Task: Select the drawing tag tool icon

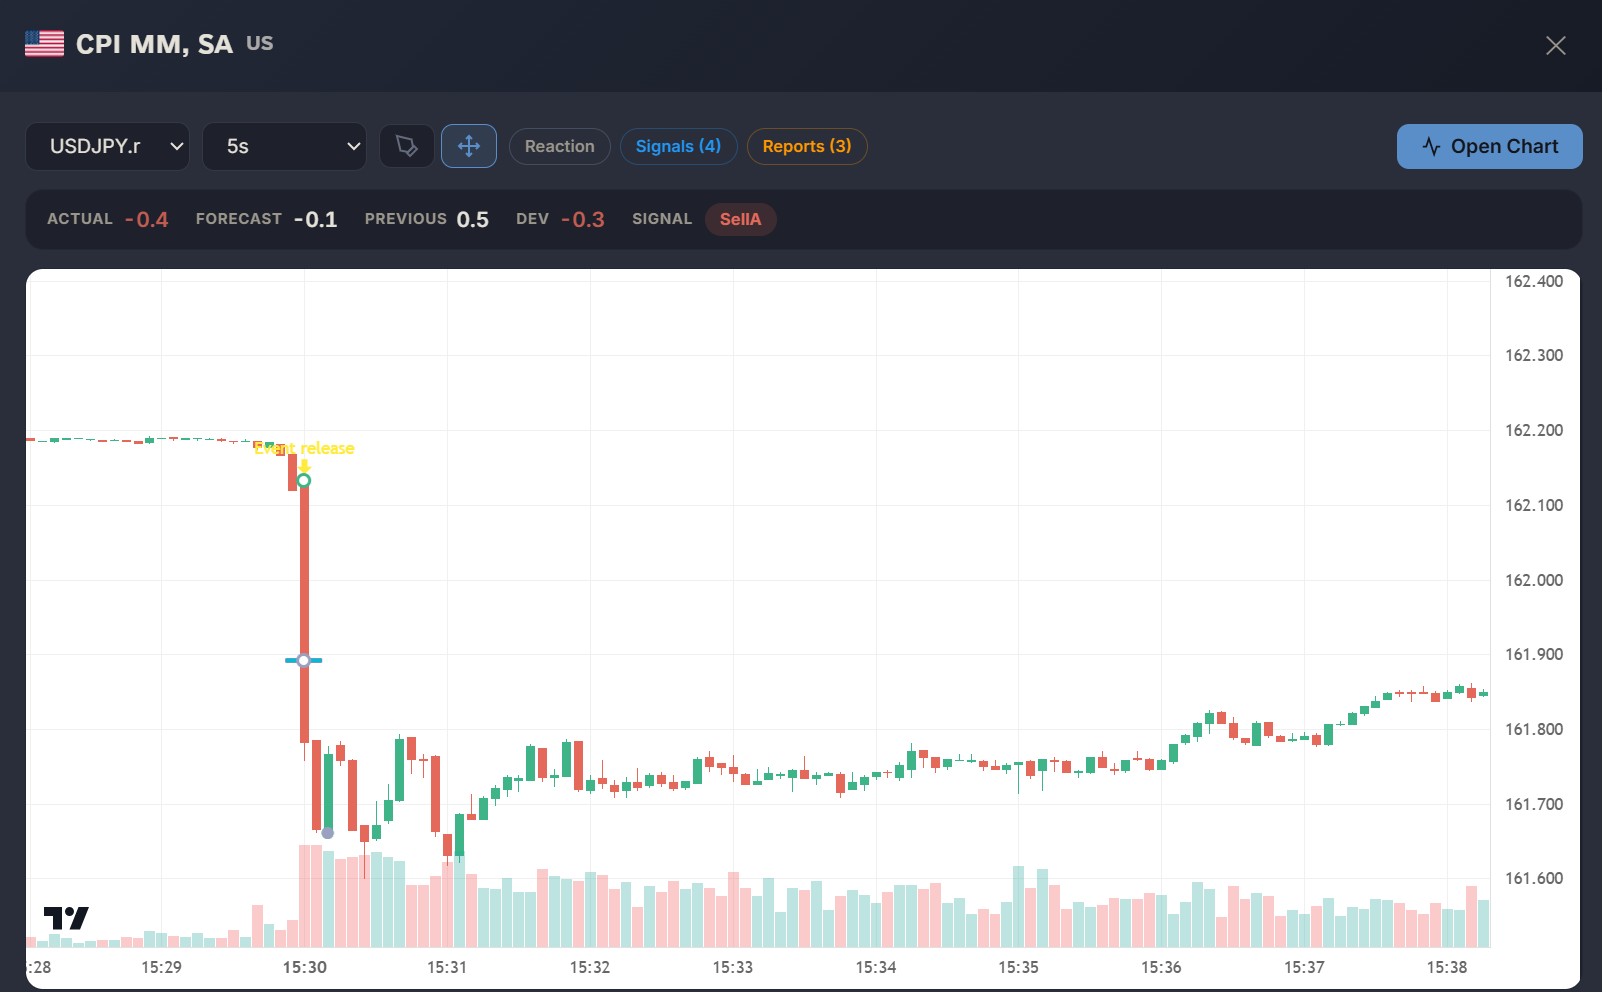Action: click(x=407, y=146)
